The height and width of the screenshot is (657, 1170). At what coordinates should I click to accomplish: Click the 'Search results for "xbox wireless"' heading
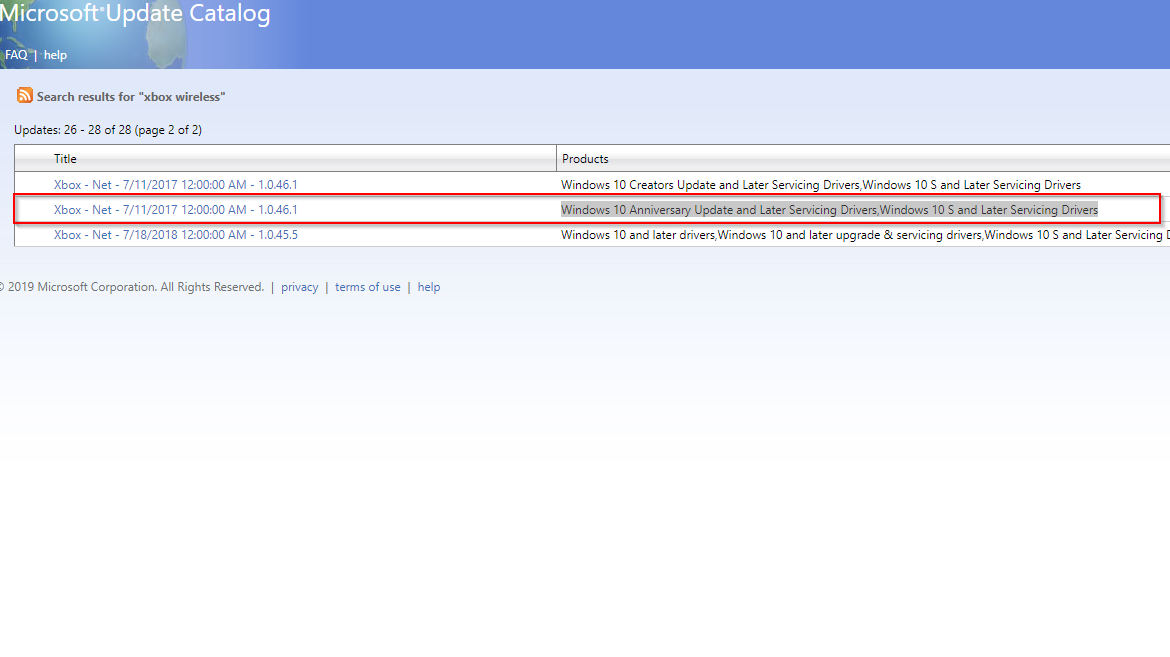tap(131, 96)
